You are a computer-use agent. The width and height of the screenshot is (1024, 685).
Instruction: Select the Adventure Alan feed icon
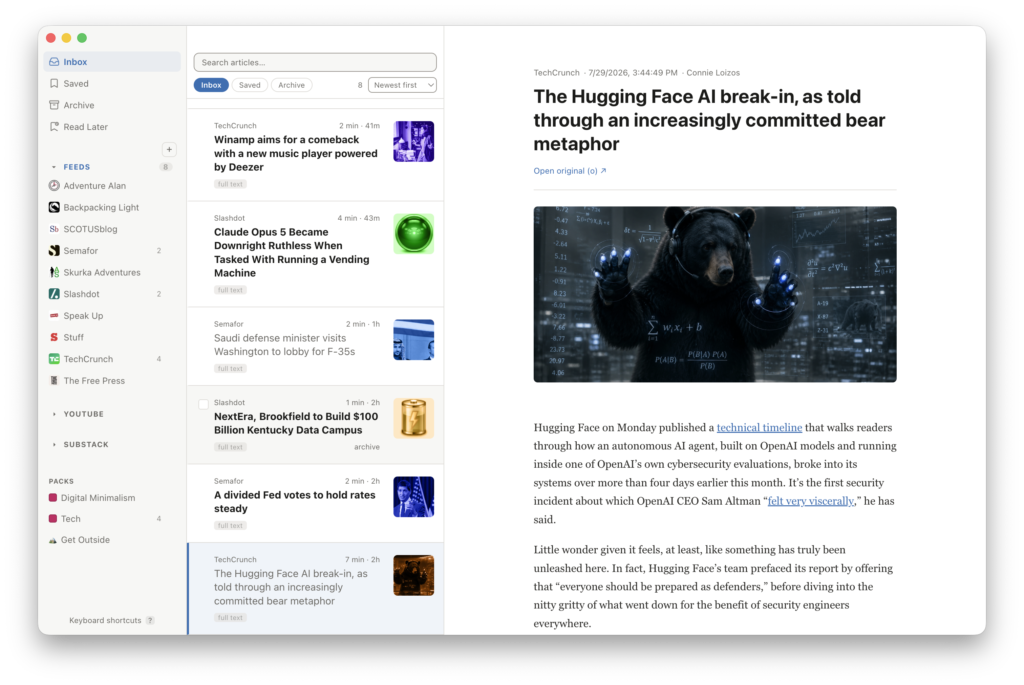tap(54, 185)
